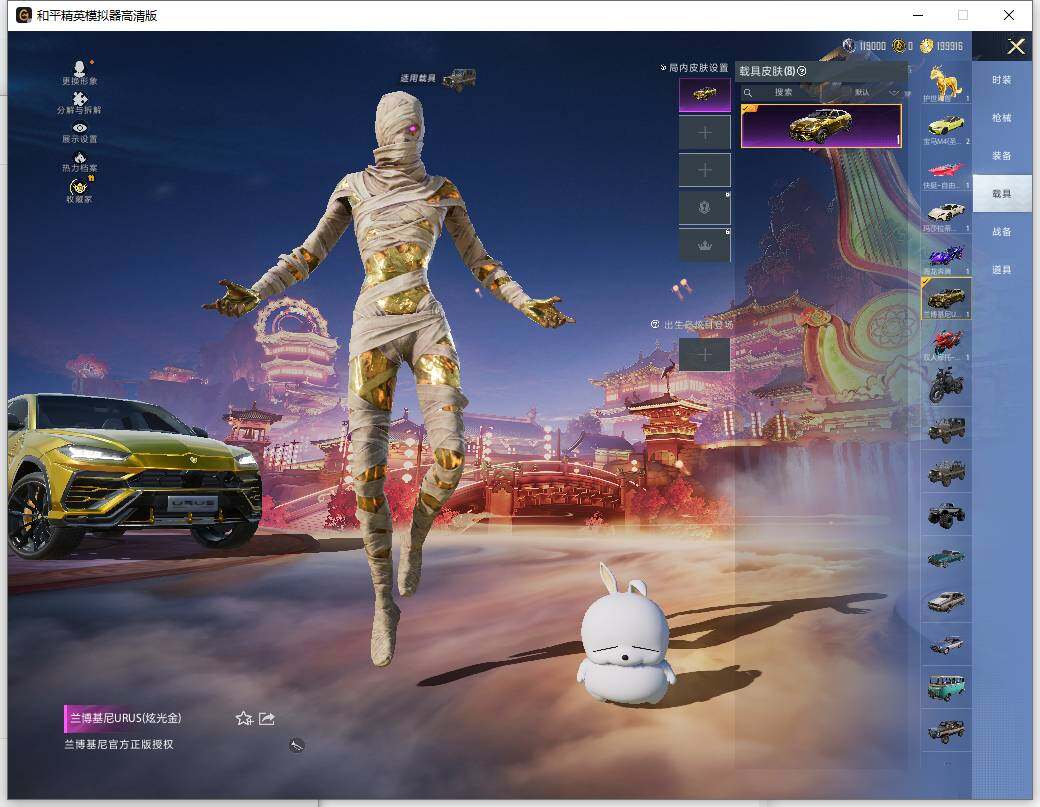Select the 载具 tab
Viewport: 1040px width, 807px height.
(1002, 194)
